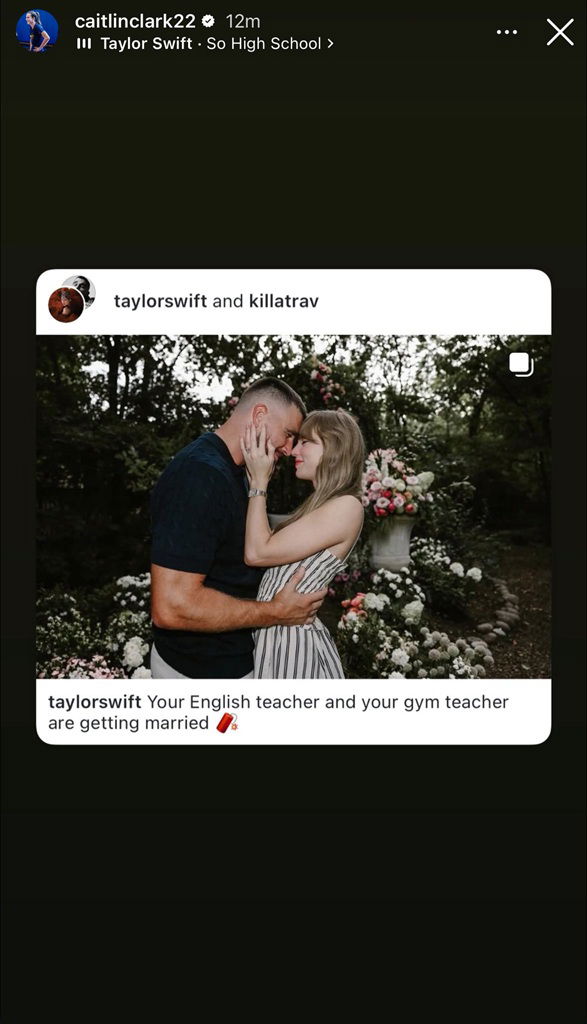Click killatrav in the shared post header
This screenshot has height=1024, width=587.
(283, 301)
